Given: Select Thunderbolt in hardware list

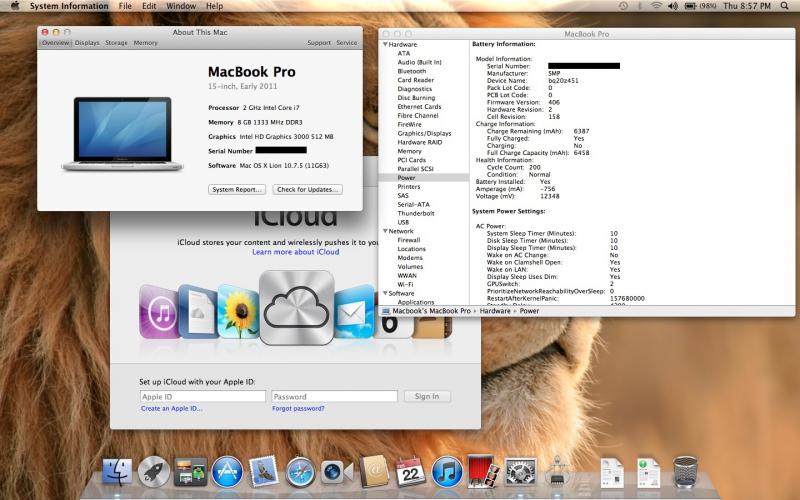Looking at the screenshot, I should tap(416, 213).
